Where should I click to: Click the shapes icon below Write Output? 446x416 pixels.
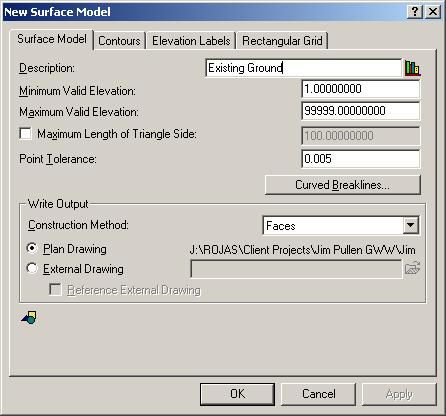tap(29, 318)
